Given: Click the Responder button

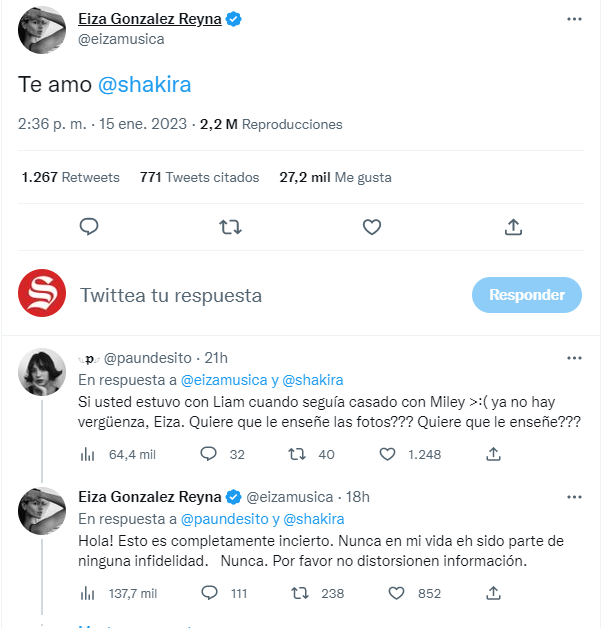Looking at the screenshot, I should [526, 295].
